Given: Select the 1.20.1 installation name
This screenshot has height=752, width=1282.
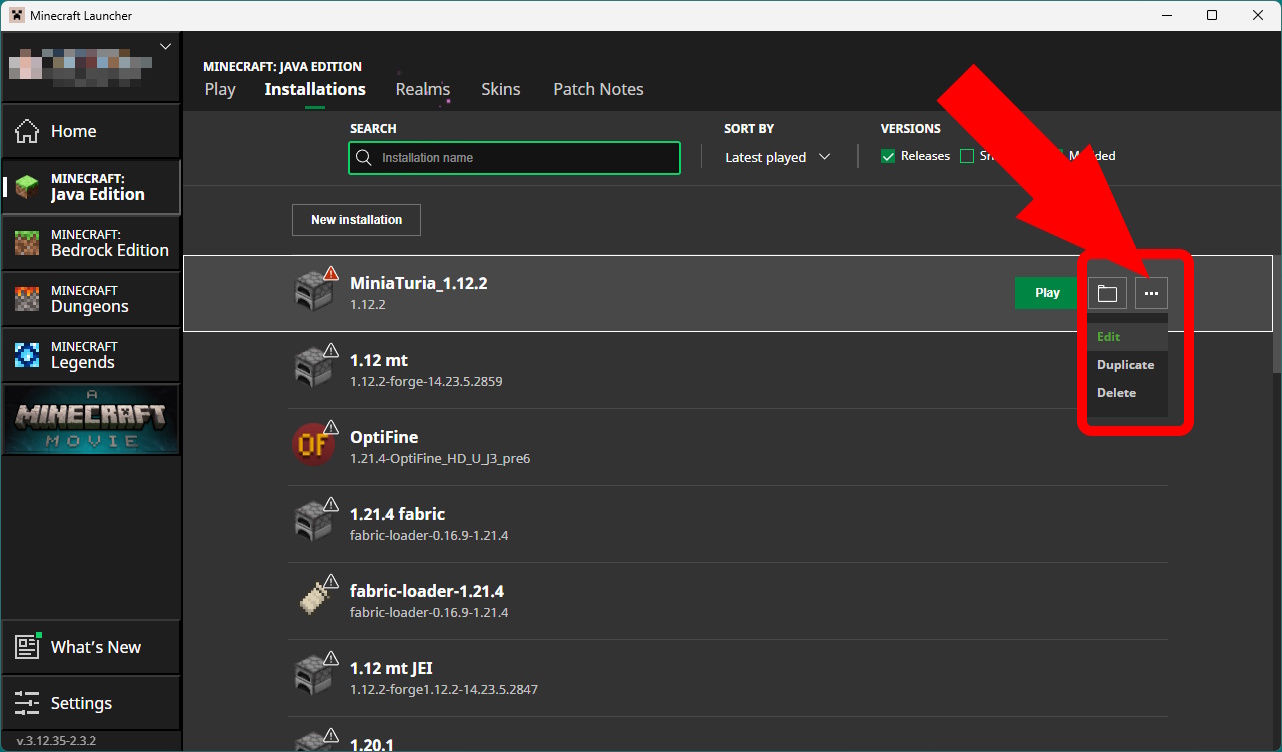Looking at the screenshot, I should pos(373,745).
